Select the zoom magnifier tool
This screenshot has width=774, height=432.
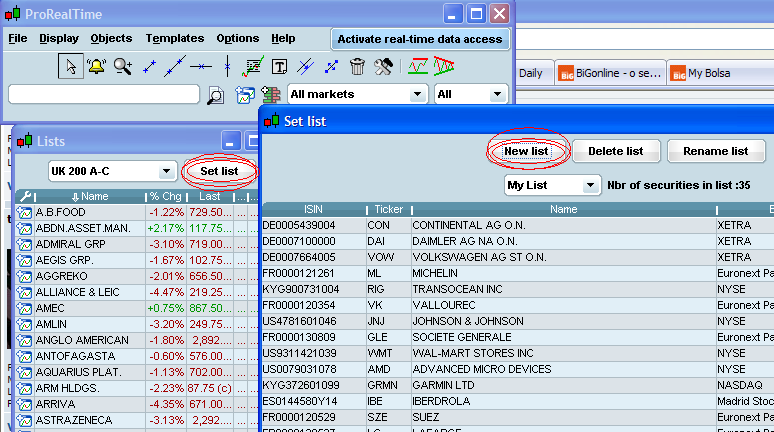[x=122, y=66]
